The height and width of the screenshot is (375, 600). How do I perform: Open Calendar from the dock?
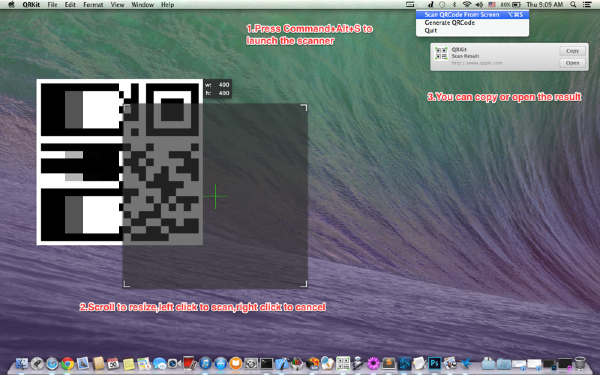pos(113,363)
